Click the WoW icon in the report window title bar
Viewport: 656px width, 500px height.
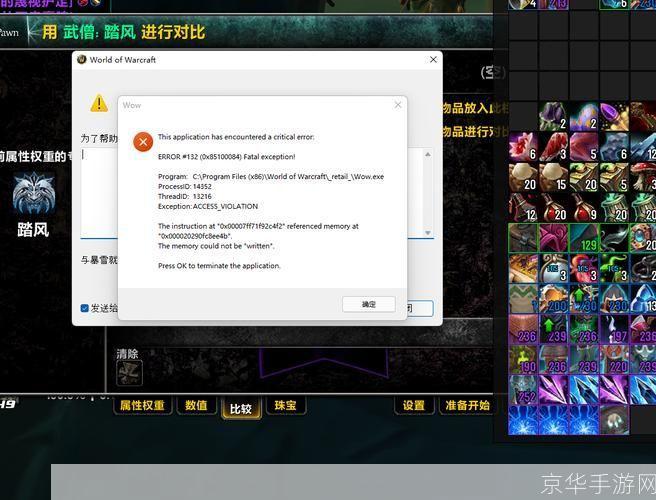pyautogui.click(x=82, y=59)
